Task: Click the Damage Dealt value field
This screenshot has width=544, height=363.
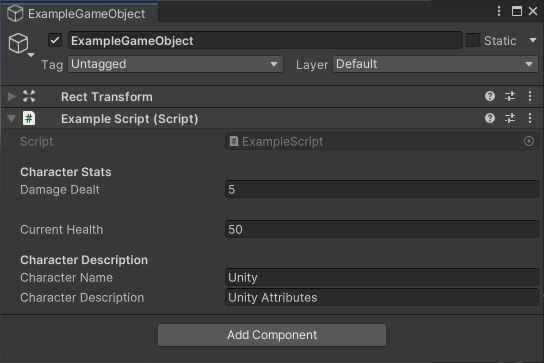Action: click(x=382, y=189)
